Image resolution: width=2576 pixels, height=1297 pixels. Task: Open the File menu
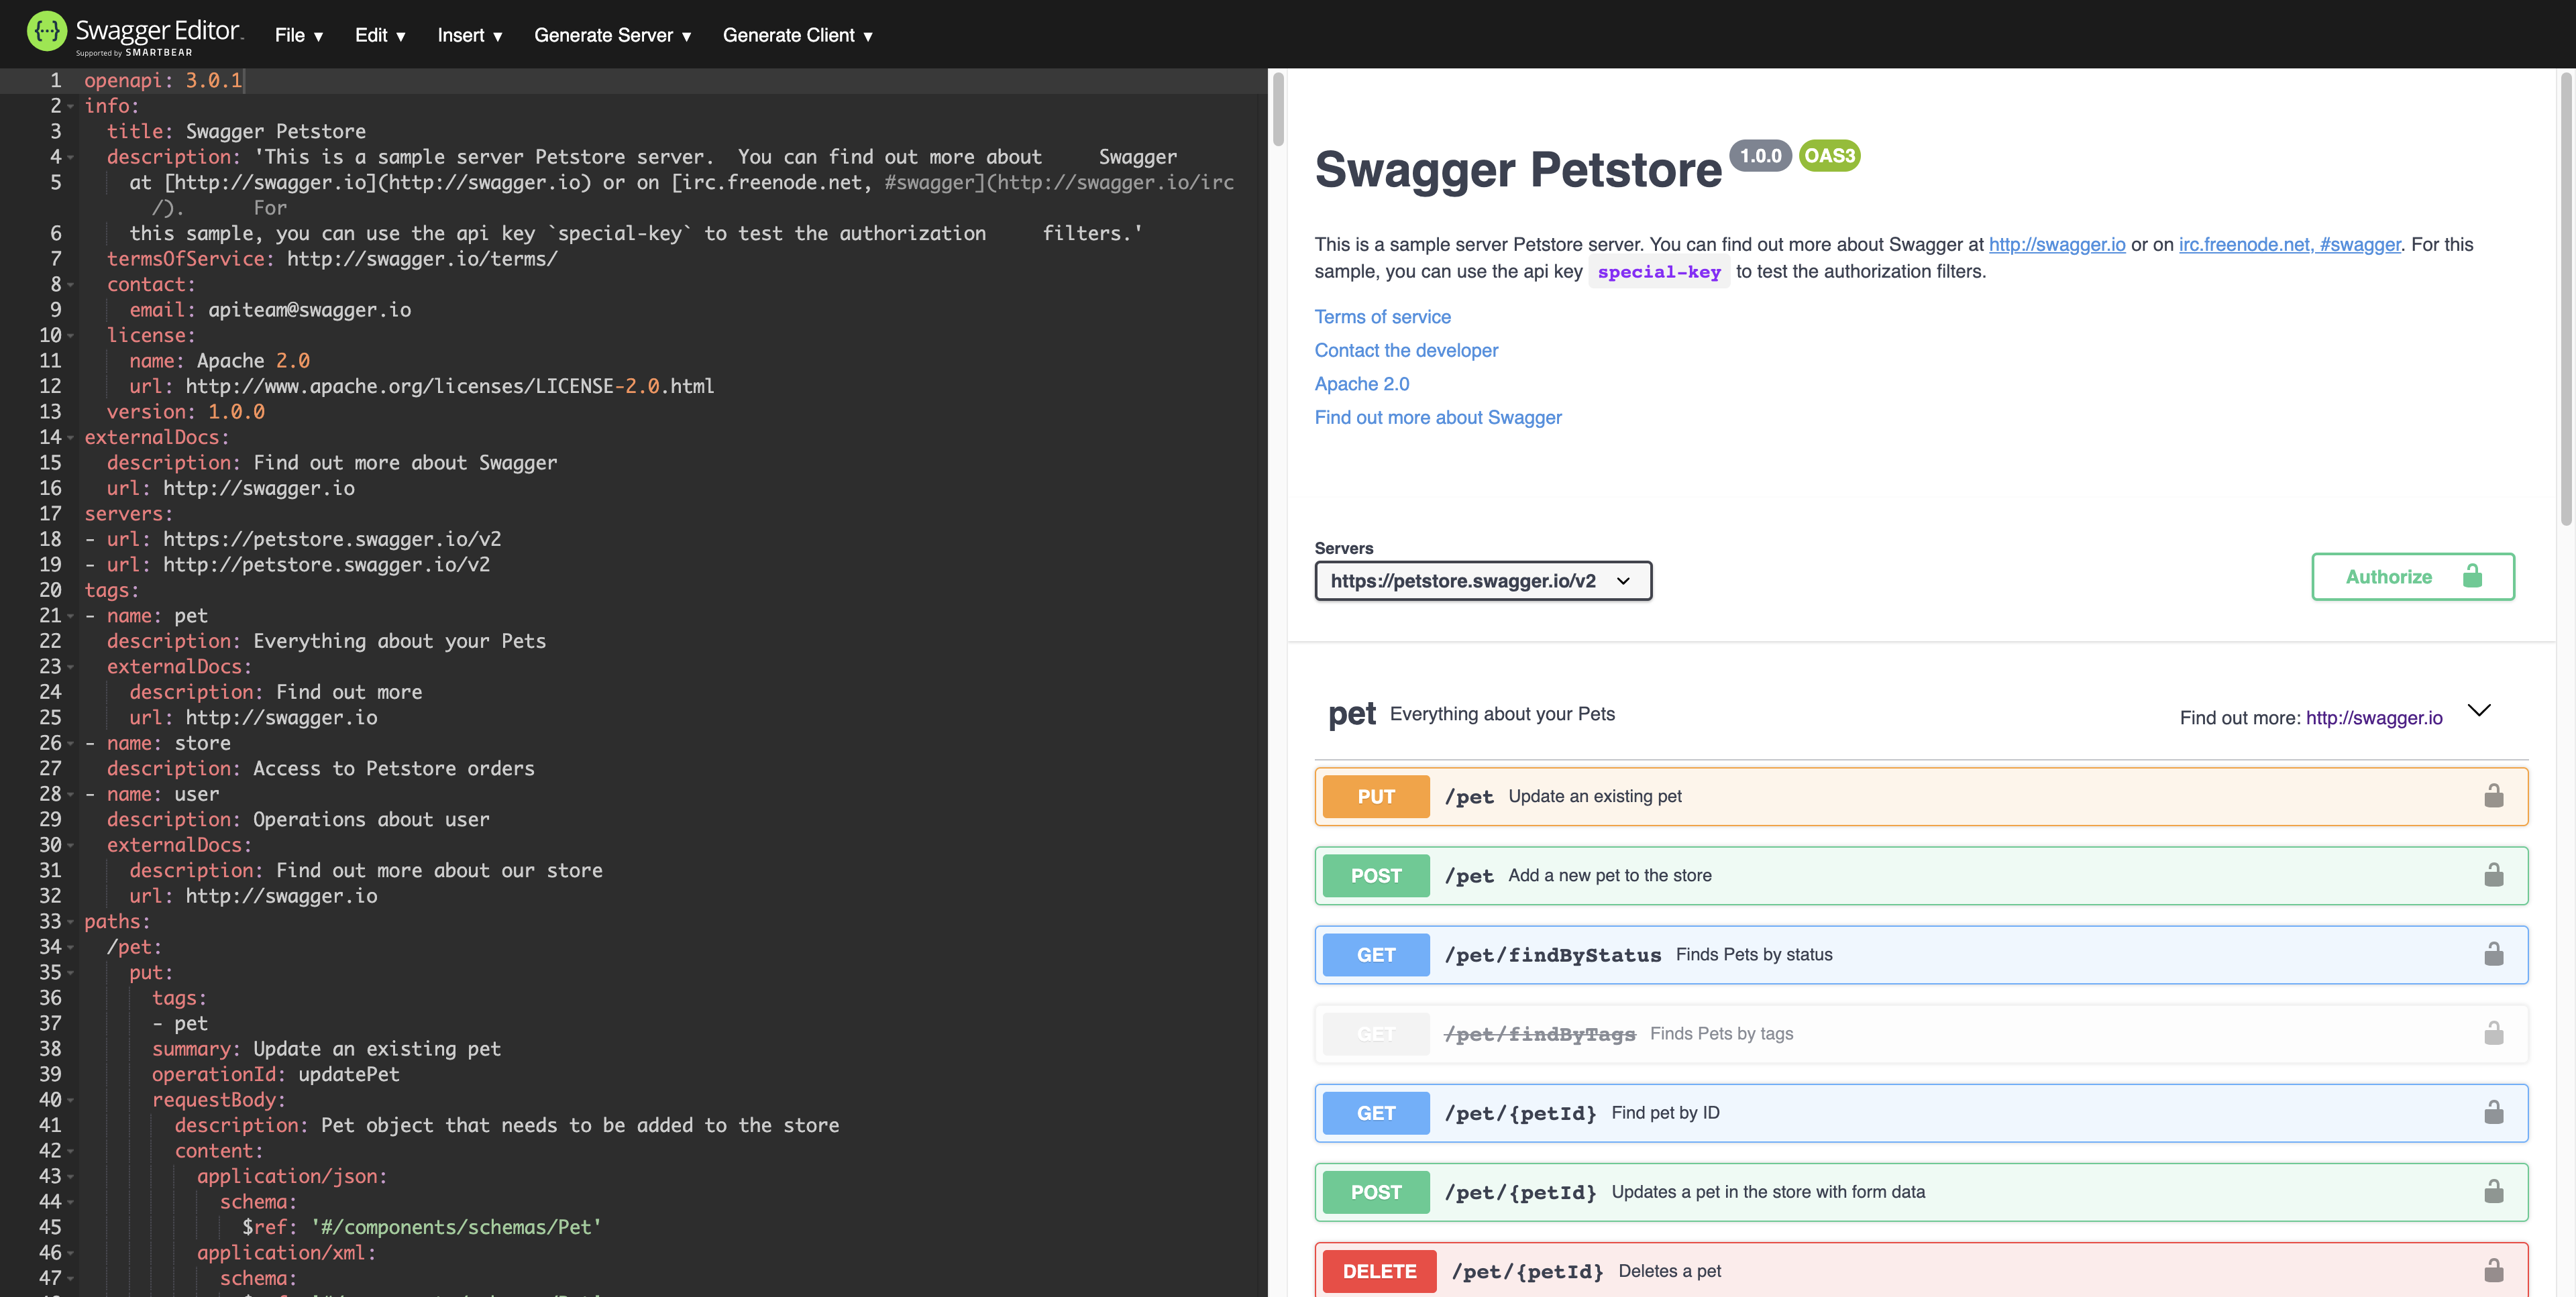298,36
